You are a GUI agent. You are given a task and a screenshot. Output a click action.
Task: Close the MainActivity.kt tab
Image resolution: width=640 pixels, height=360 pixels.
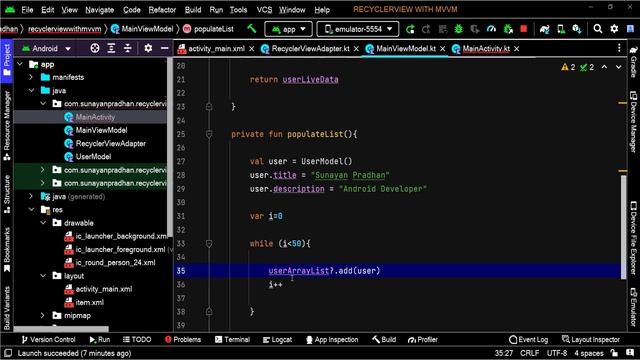(x=517, y=49)
